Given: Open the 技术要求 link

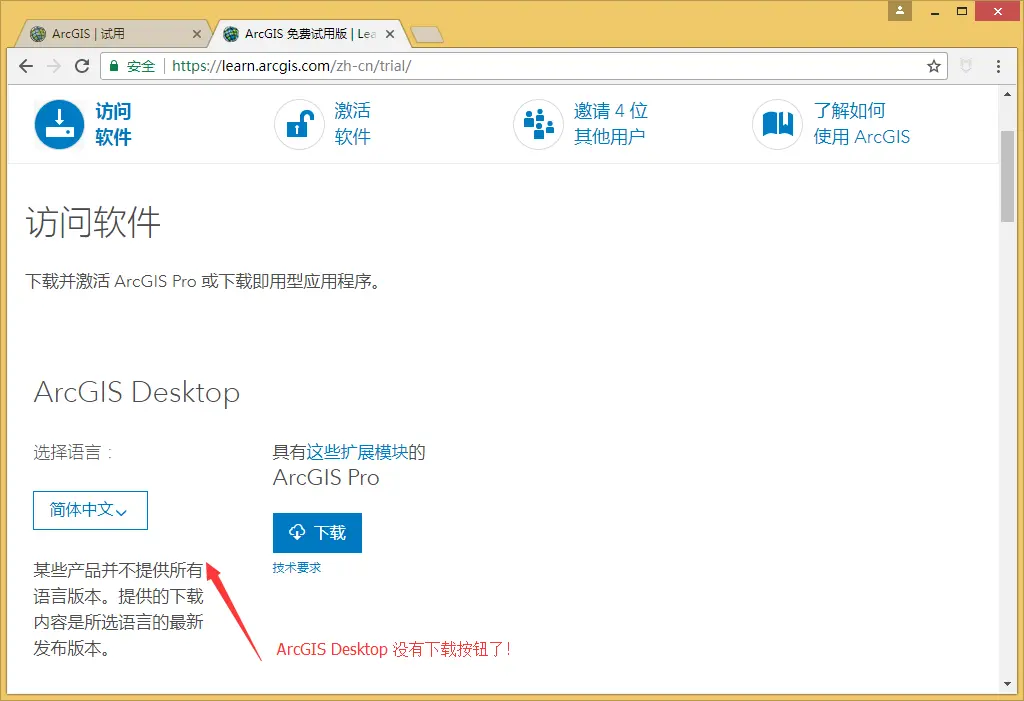Looking at the screenshot, I should (x=297, y=568).
